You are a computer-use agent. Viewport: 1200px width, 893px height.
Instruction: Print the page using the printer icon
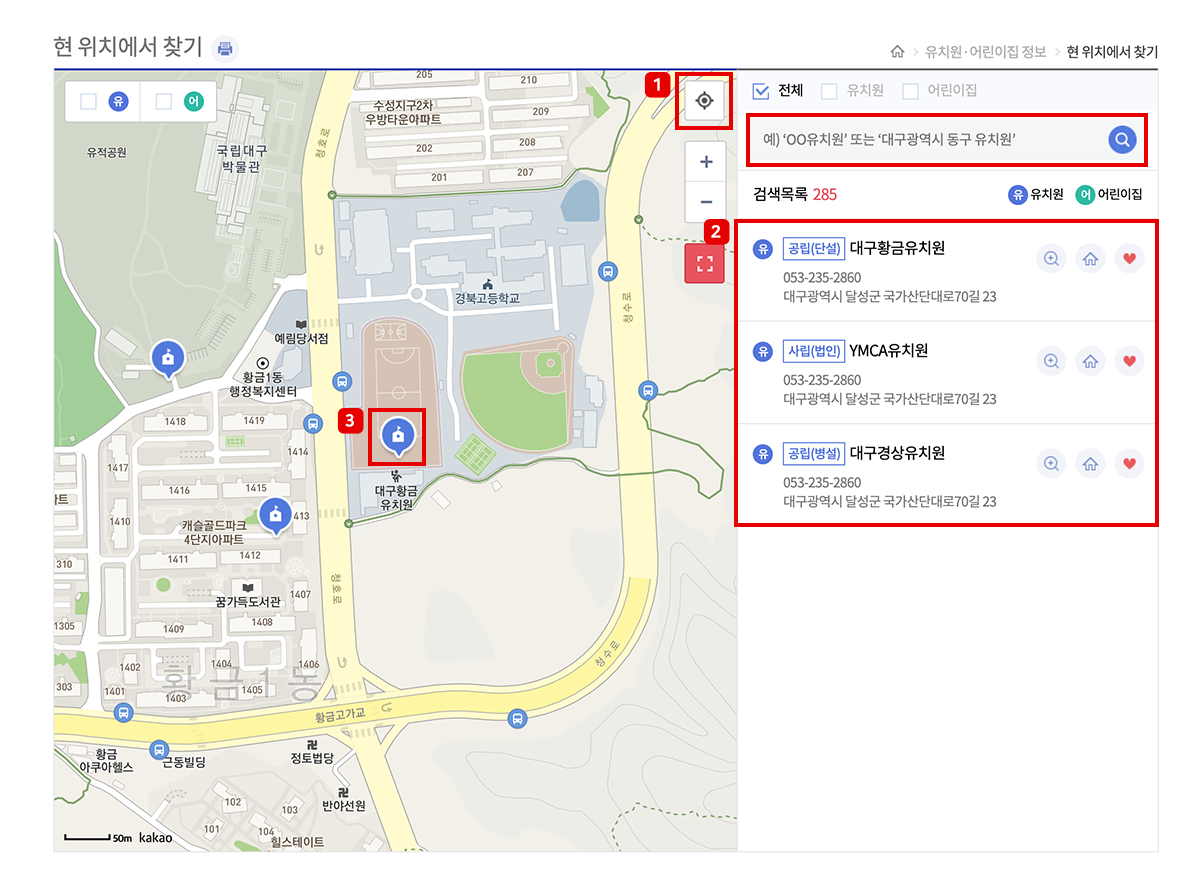point(226,48)
